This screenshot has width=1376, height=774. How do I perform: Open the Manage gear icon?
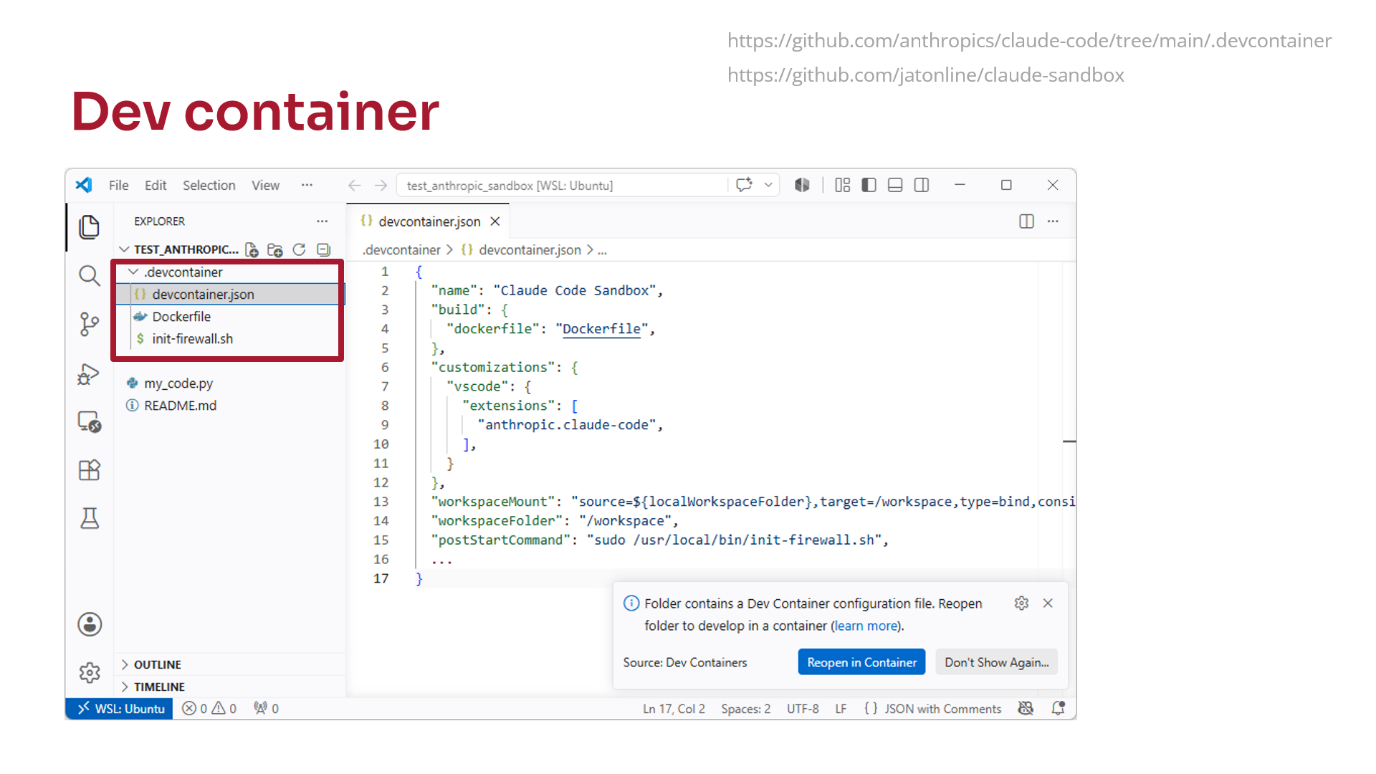click(89, 672)
